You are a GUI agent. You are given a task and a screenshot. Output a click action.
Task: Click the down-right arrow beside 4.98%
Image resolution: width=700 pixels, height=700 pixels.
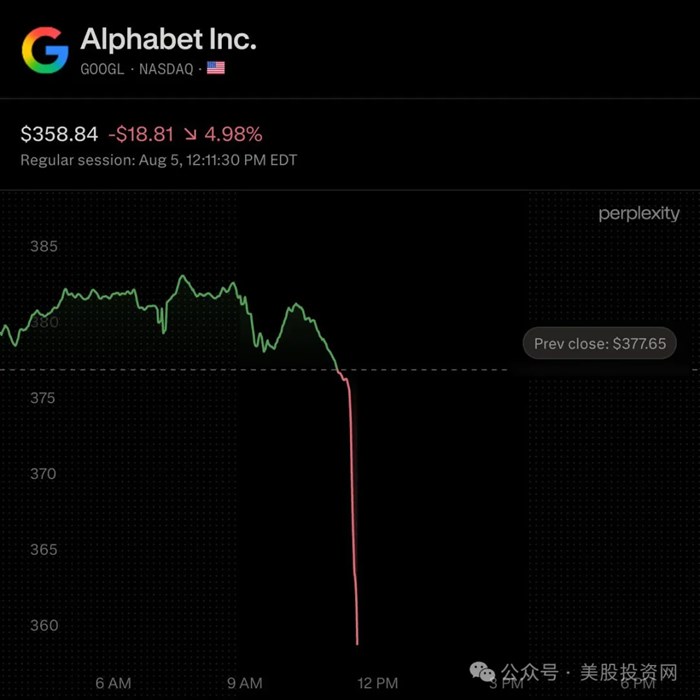coord(190,134)
